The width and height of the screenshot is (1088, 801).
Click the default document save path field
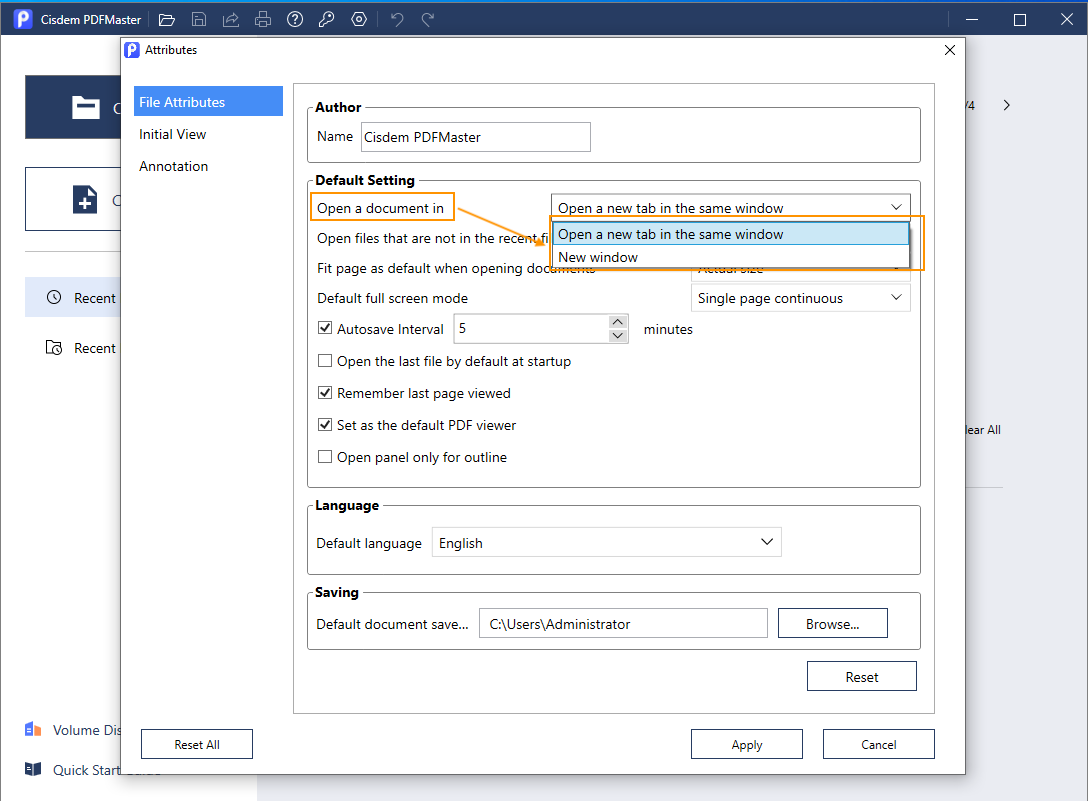(623, 623)
